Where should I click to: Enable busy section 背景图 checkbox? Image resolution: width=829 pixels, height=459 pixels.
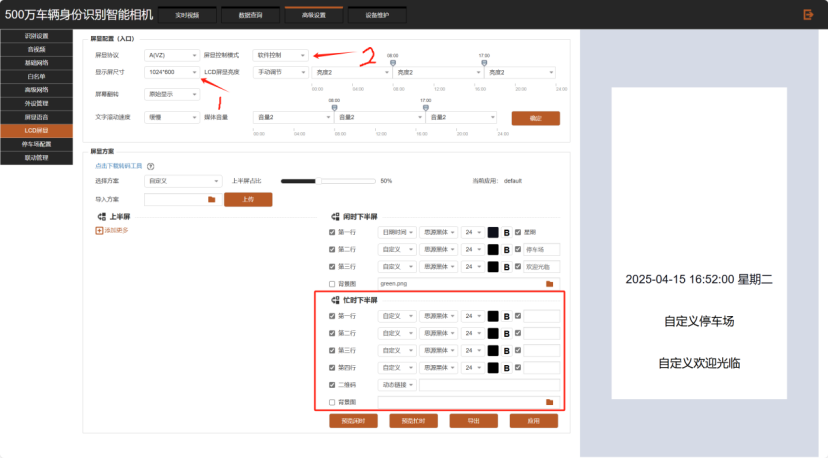(332, 402)
